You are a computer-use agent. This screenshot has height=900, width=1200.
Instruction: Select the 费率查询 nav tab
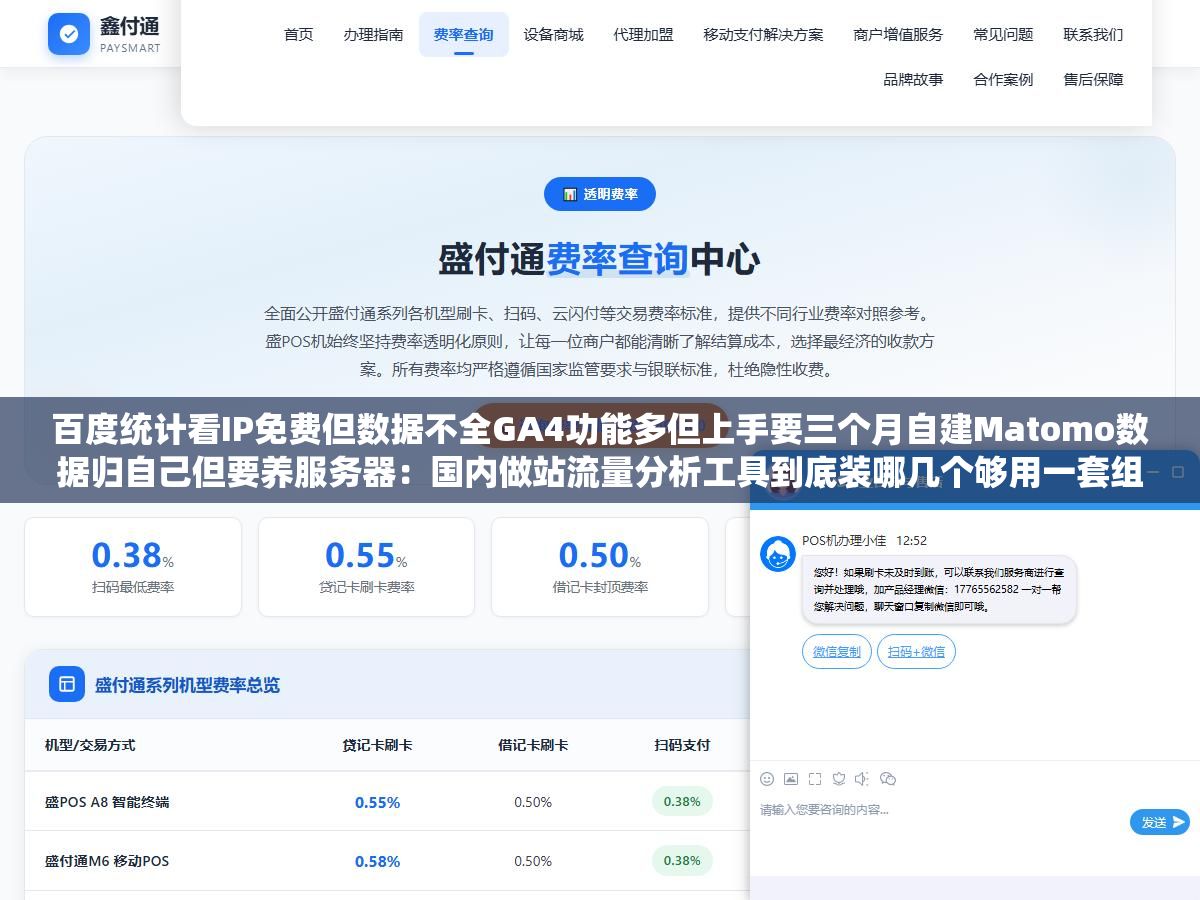coord(463,34)
